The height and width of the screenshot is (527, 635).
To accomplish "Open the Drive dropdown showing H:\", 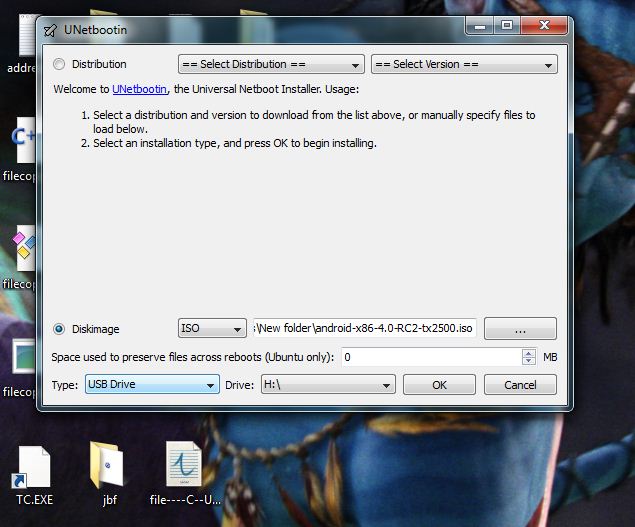I will pos(328,384).
